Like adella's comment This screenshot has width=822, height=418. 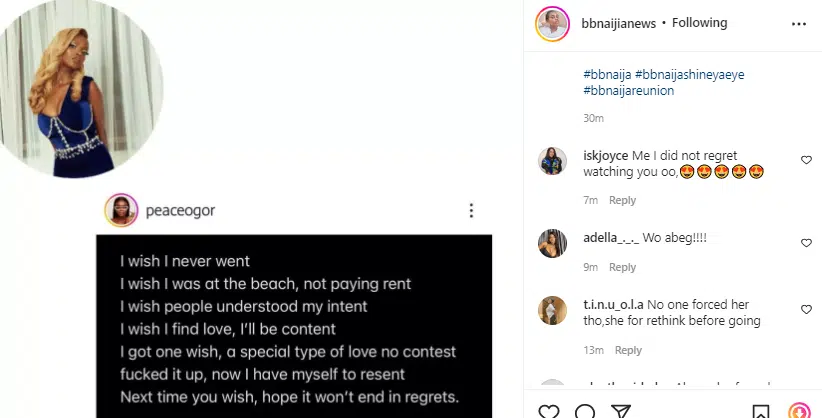(x=806, y=243)
